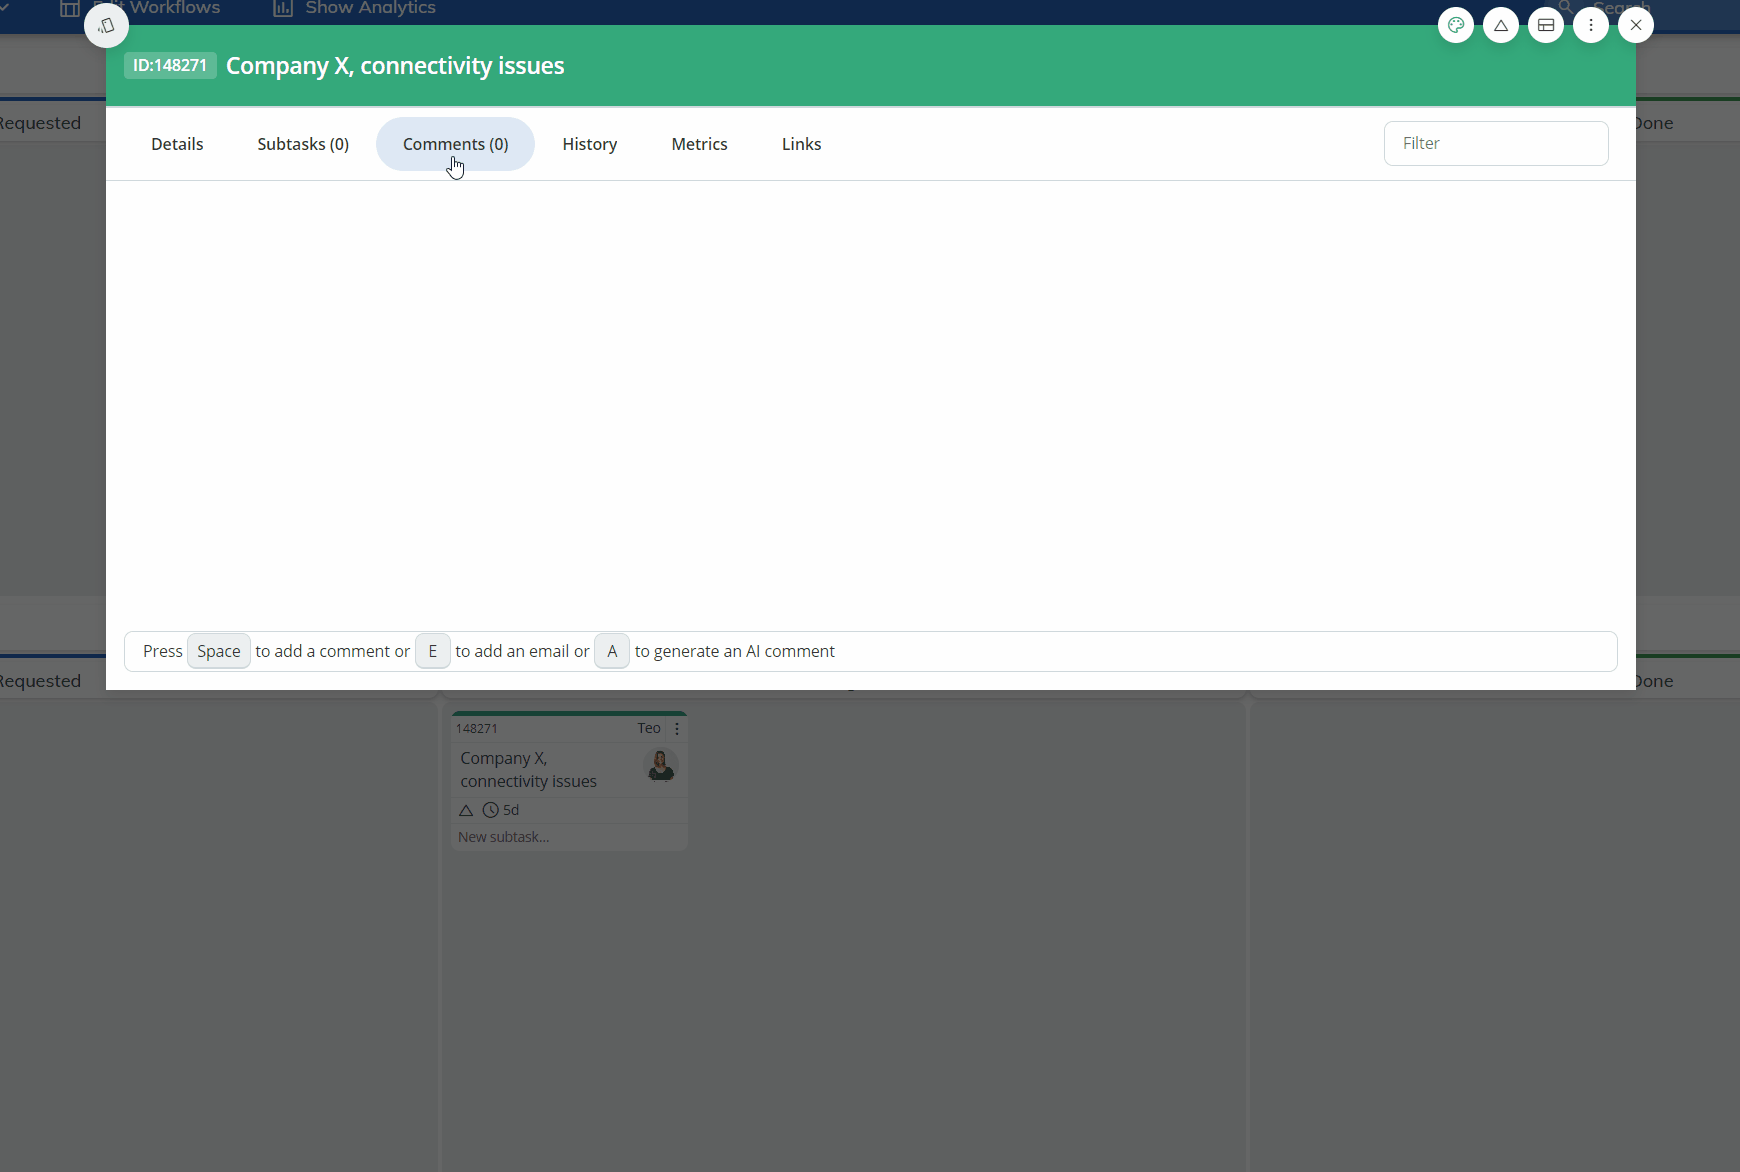Close the card dialog with X
The image size is (1740, 1172).
click(1635, 25)
